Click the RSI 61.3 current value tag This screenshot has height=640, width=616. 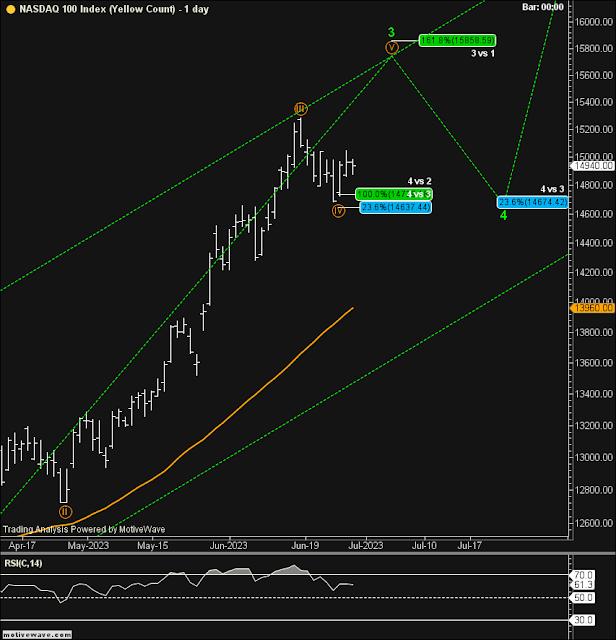pyautogui.click(x=583, y=584)
